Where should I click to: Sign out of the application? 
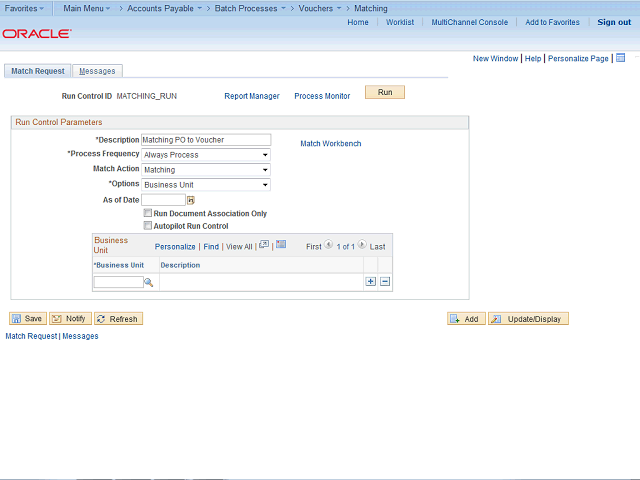[614, 22]
